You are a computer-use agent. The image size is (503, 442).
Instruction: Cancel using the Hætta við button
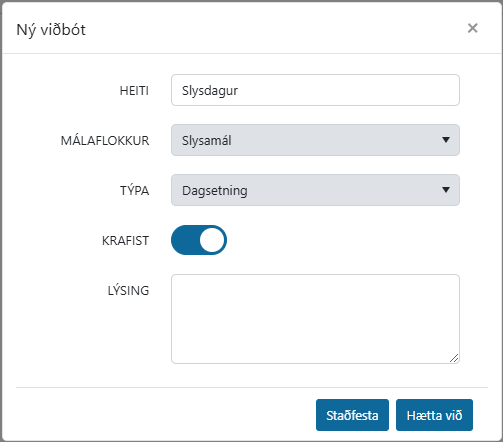pyautogui.click(x=434, y=415)
